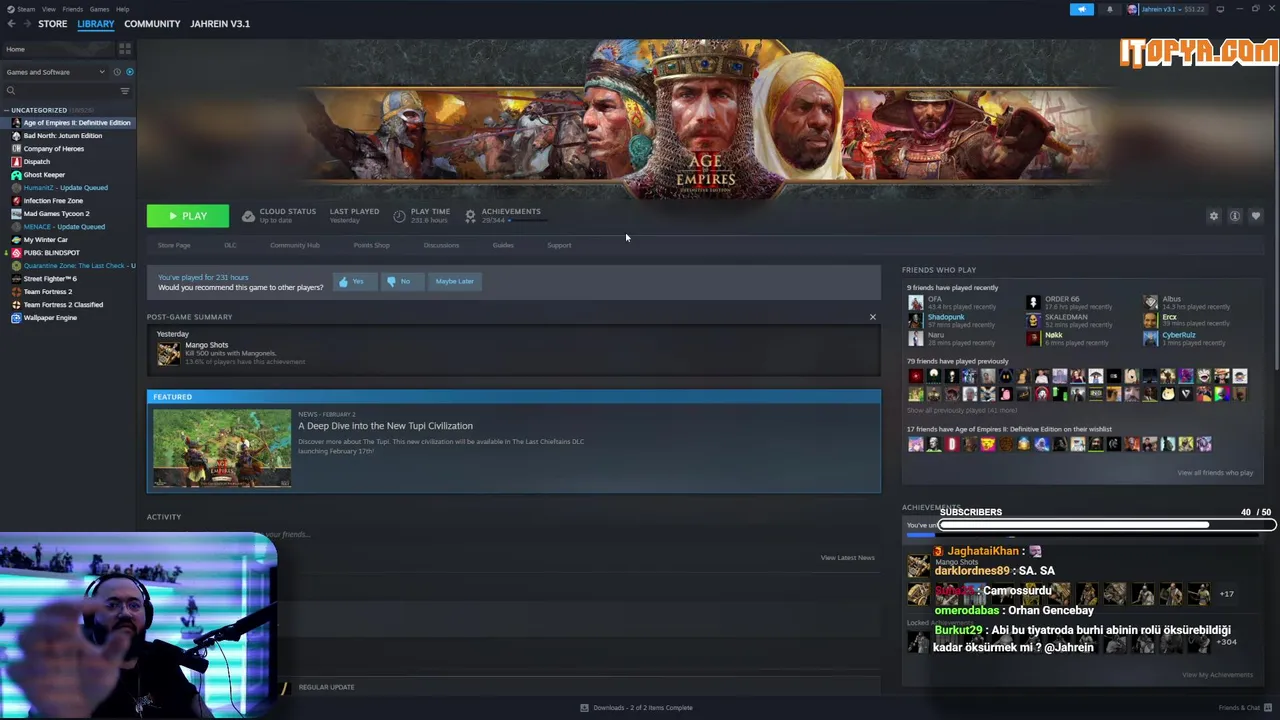Viewport: 1280px width, 720px height.
Task: Click the announcements megaphone icon
Action: (1082, 9)
